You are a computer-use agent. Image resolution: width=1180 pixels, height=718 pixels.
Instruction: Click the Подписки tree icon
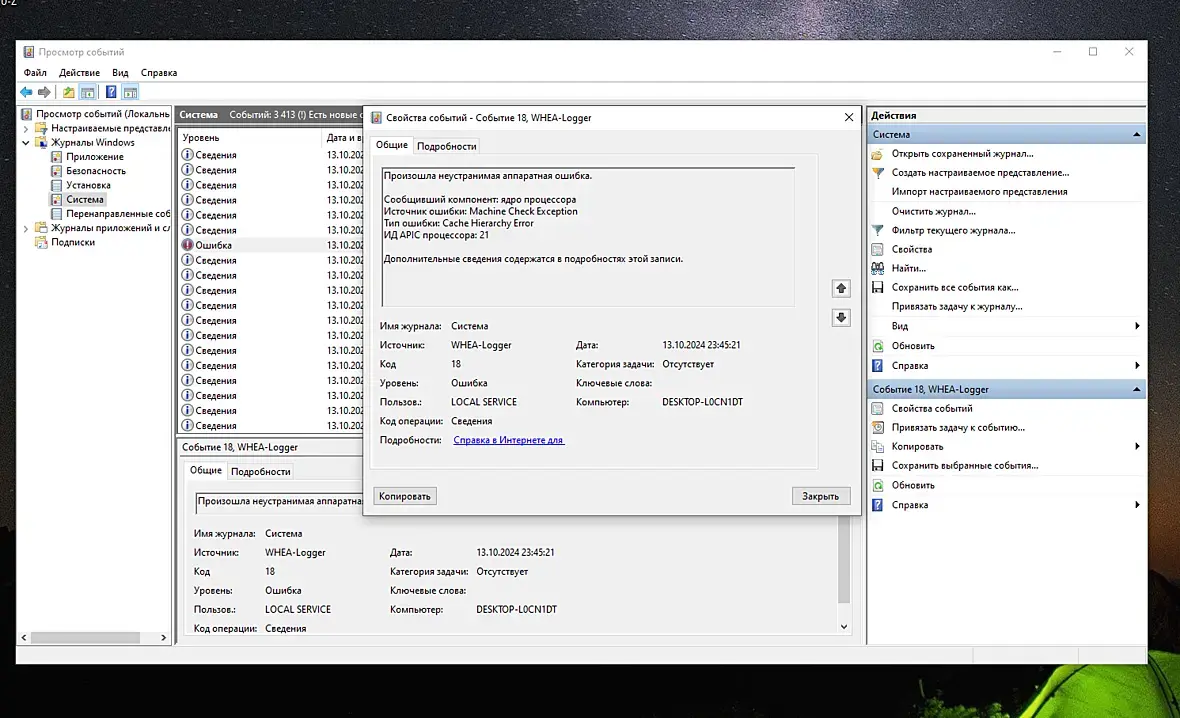[x=41, y=242]
